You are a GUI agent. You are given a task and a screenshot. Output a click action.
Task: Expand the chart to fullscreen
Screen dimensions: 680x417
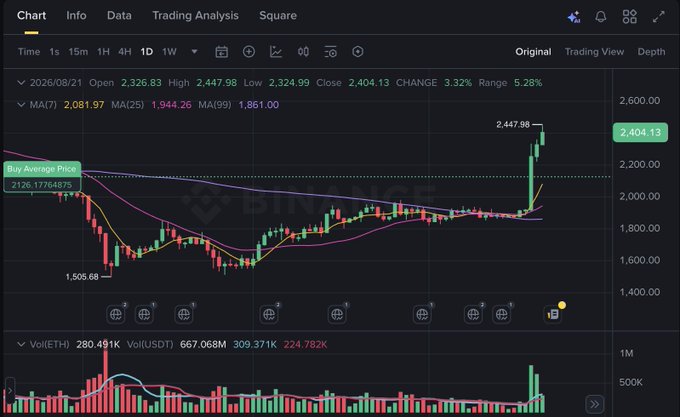coord(659,16)
